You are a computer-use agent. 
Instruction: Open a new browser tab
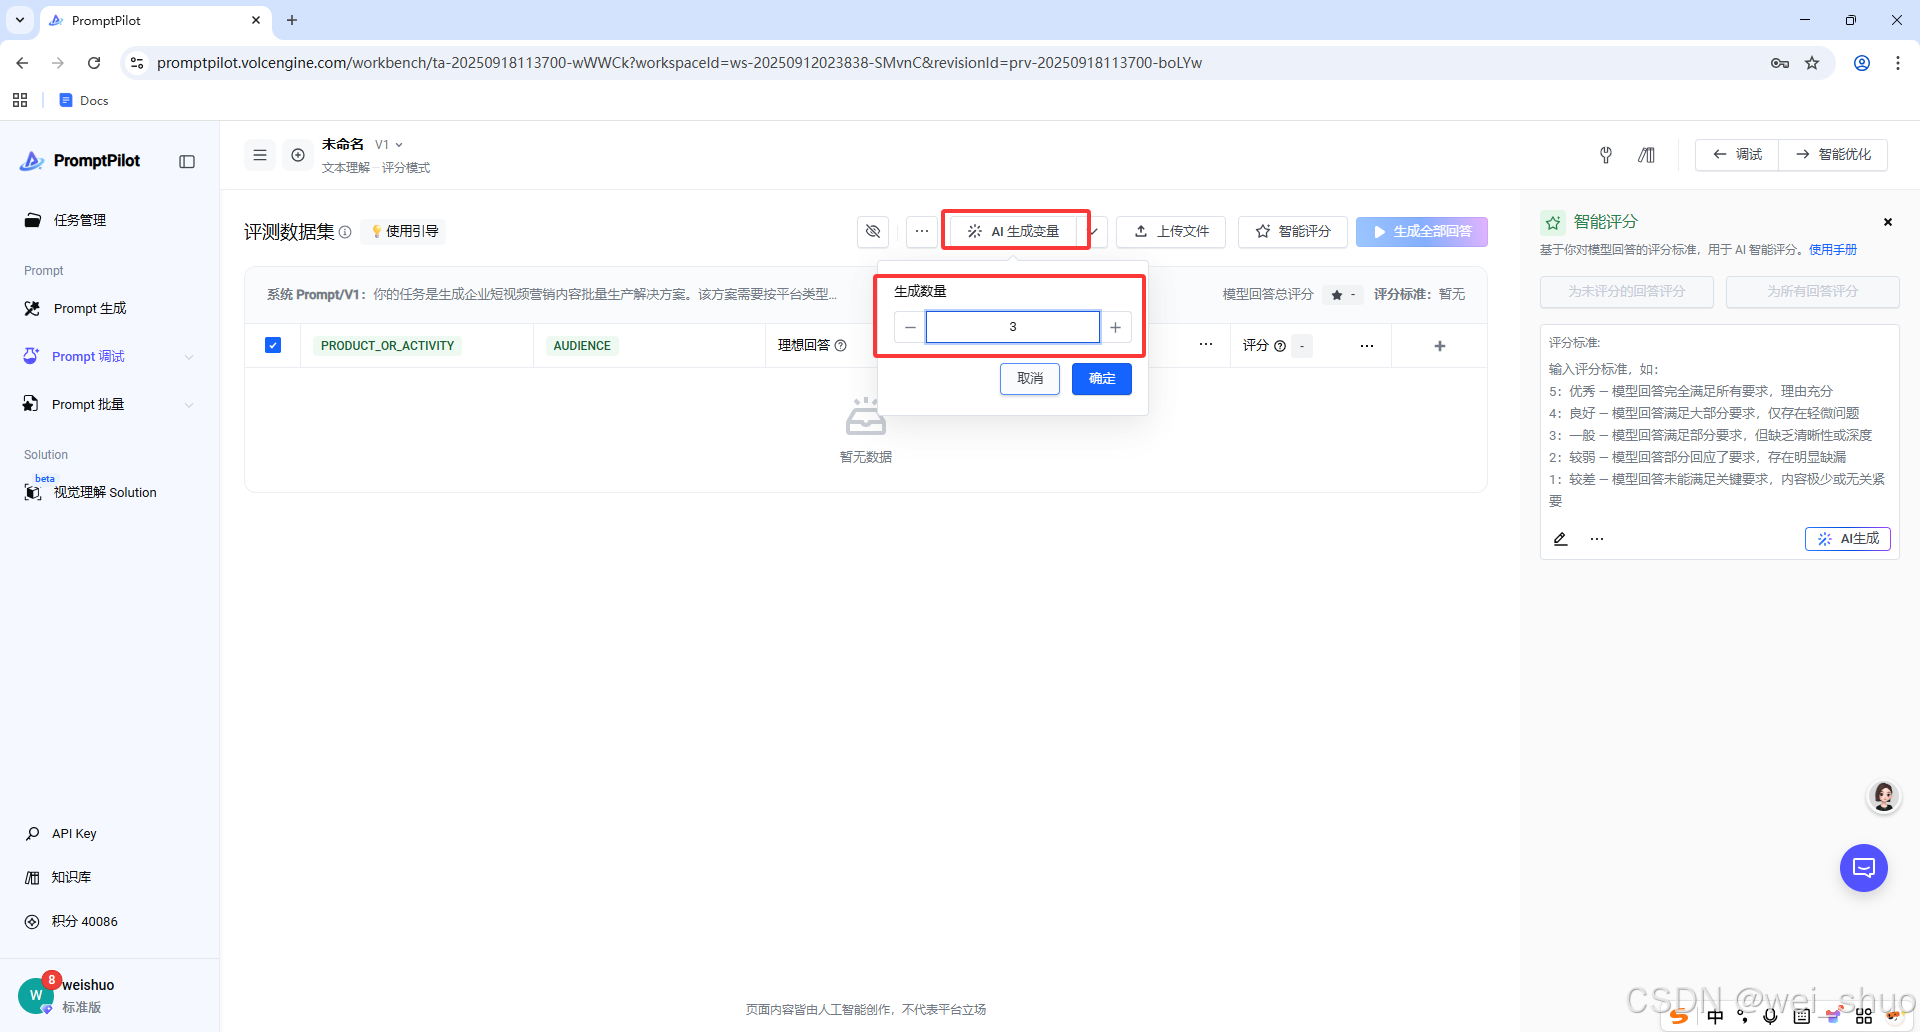292,20
